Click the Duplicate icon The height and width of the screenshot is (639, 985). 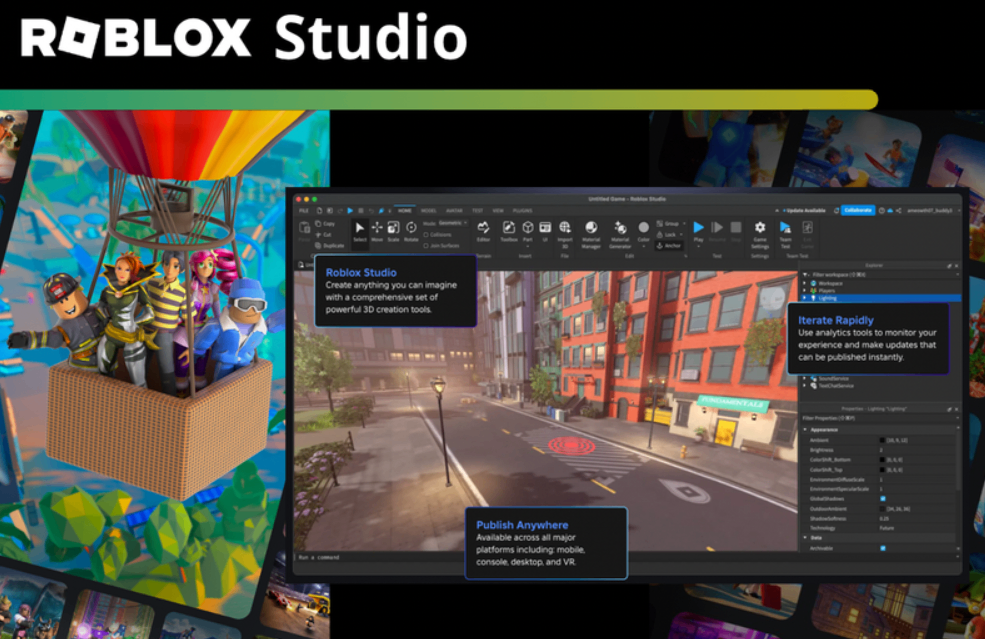tap(318, 246)
